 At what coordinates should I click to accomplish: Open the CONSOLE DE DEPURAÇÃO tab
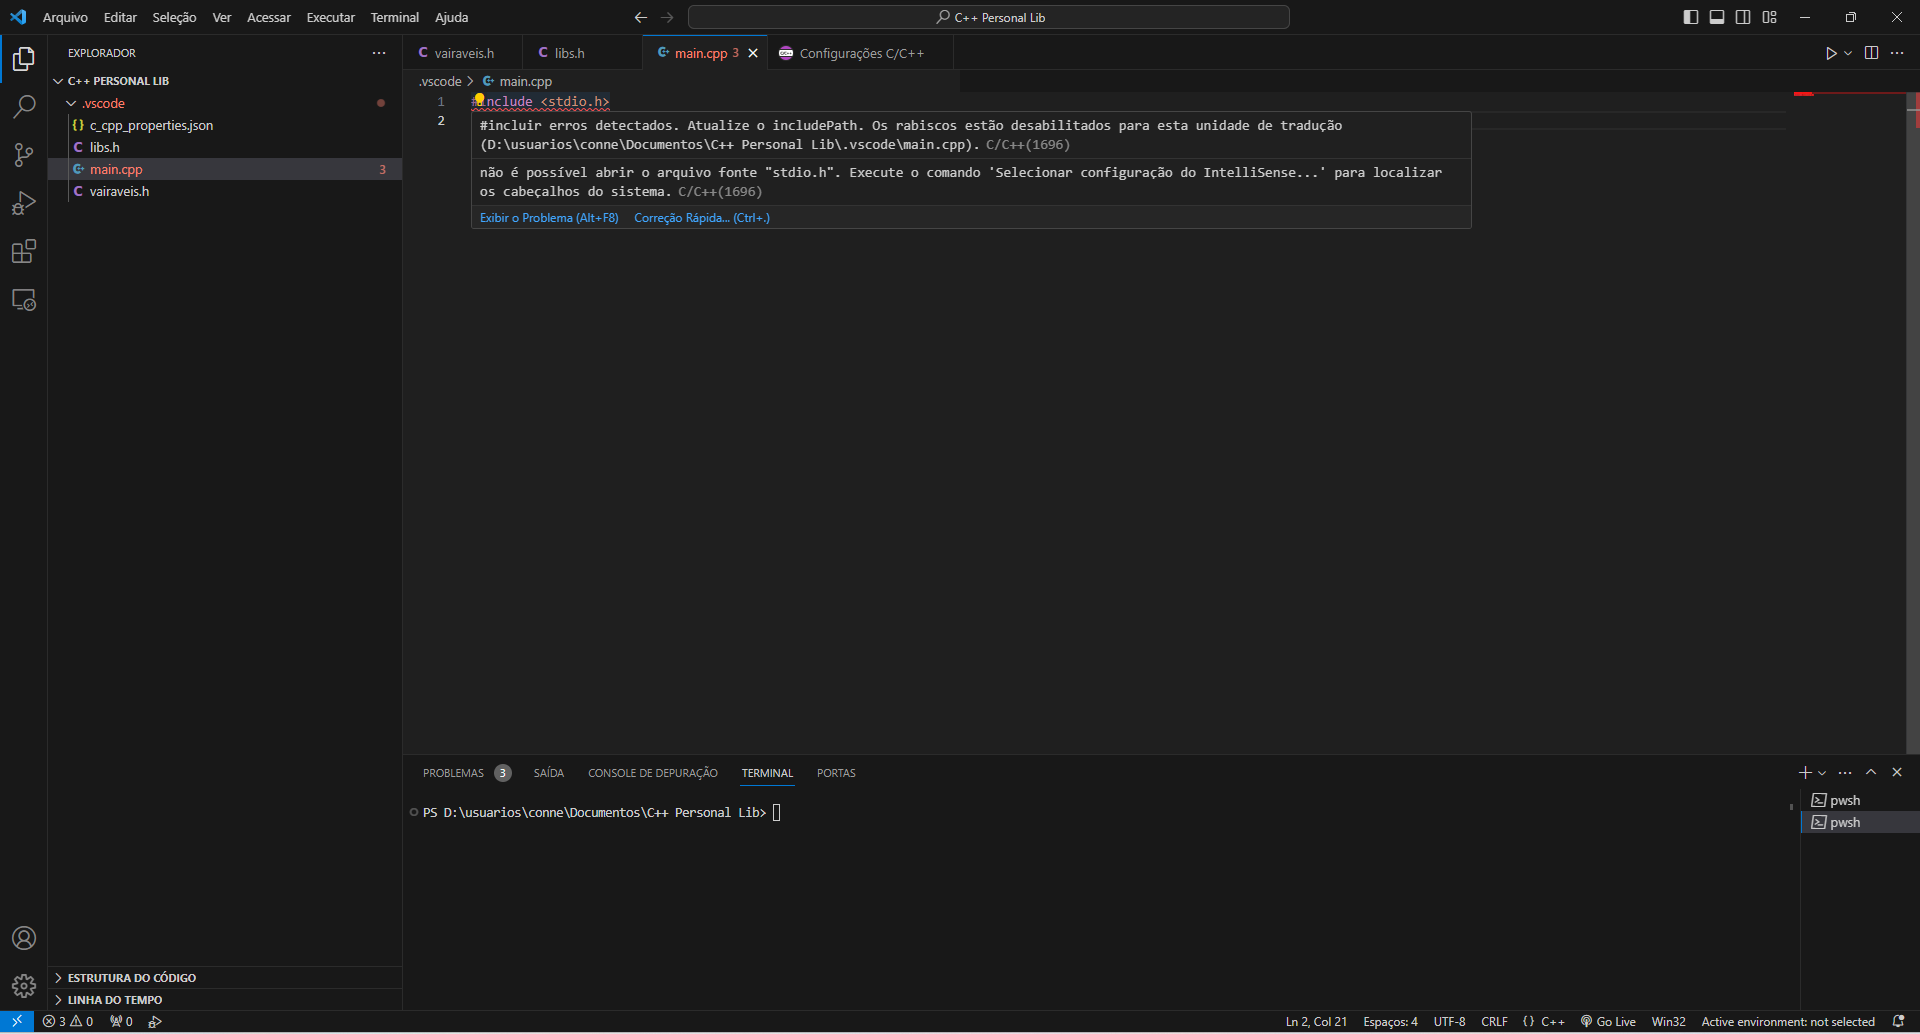coord(652,773)
